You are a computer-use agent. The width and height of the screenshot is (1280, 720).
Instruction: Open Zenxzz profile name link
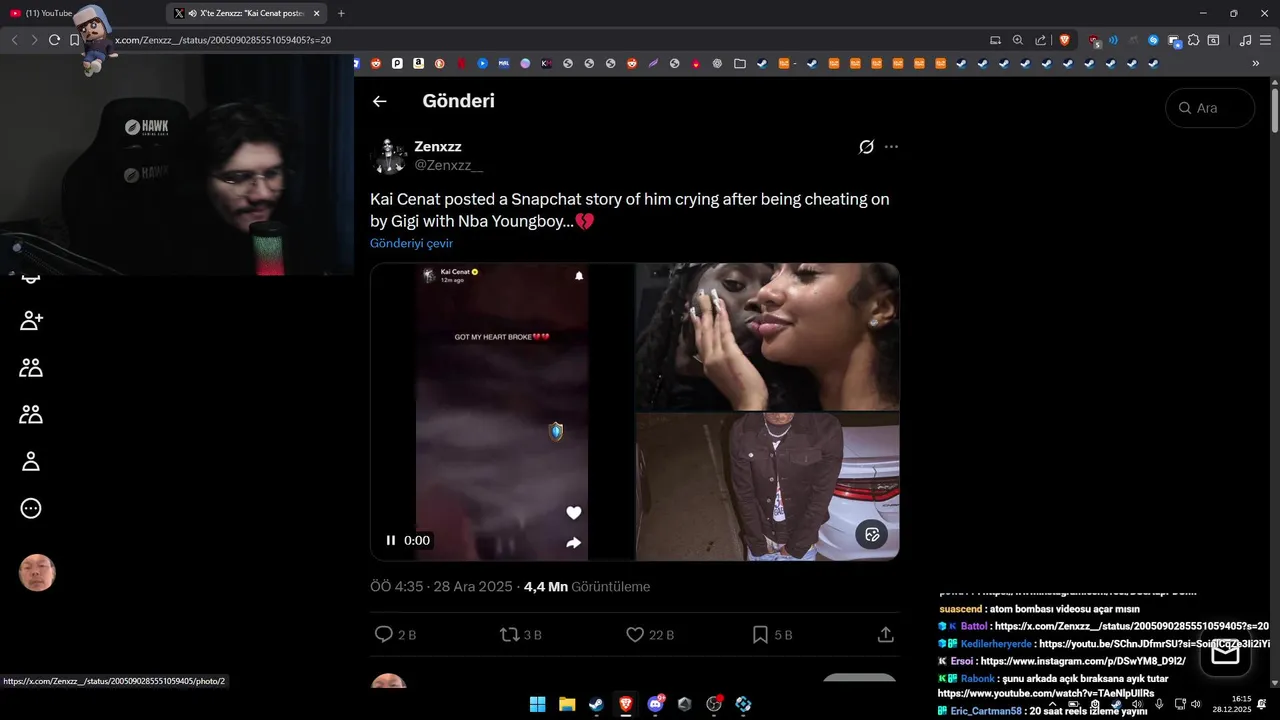pos(438,147)
